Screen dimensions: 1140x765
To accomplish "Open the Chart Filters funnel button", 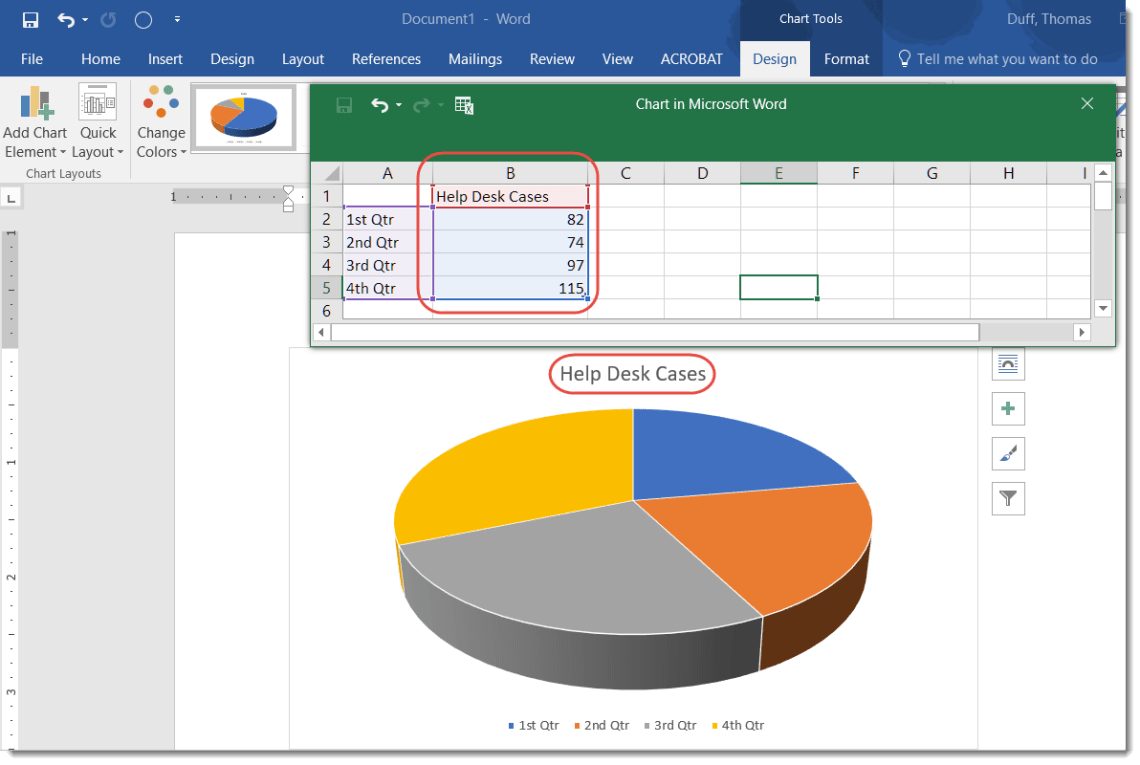I will coord(1008,498).
